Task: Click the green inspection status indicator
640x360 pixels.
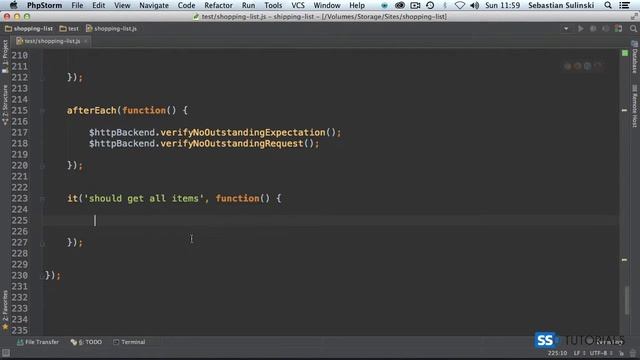Action: pyautogui.click(x=625, y=53)
